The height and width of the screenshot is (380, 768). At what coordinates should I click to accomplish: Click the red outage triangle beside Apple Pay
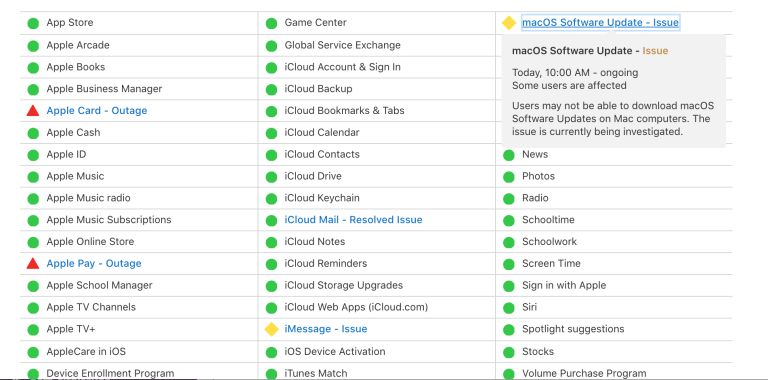33,263
